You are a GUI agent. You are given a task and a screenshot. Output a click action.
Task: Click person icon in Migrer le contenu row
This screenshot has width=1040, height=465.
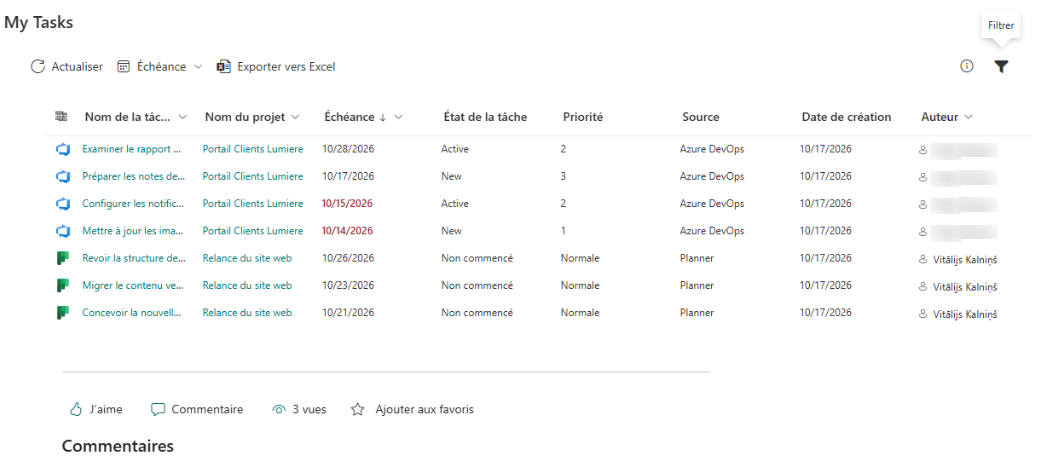pyautogui.click(x=923, y=287)
